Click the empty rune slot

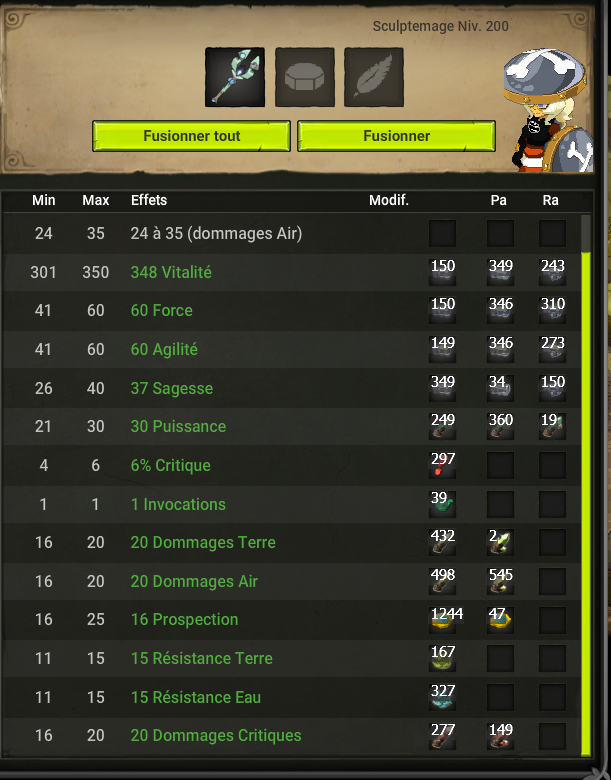click(x=305, y=77)
